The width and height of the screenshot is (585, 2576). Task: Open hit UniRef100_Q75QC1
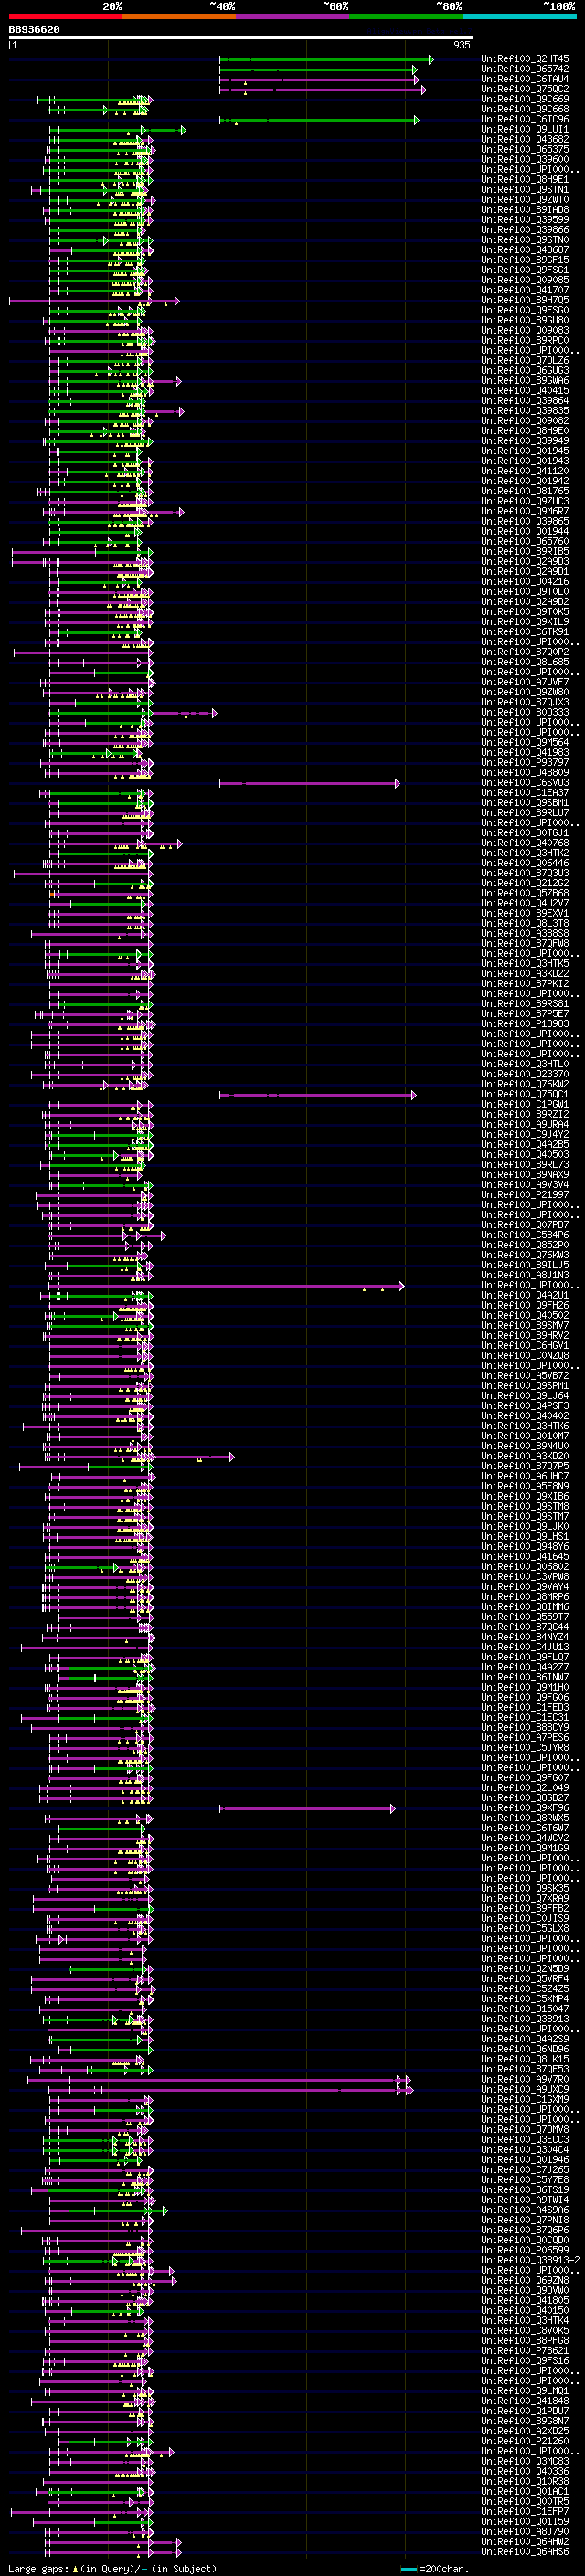tap(525, 1094)
